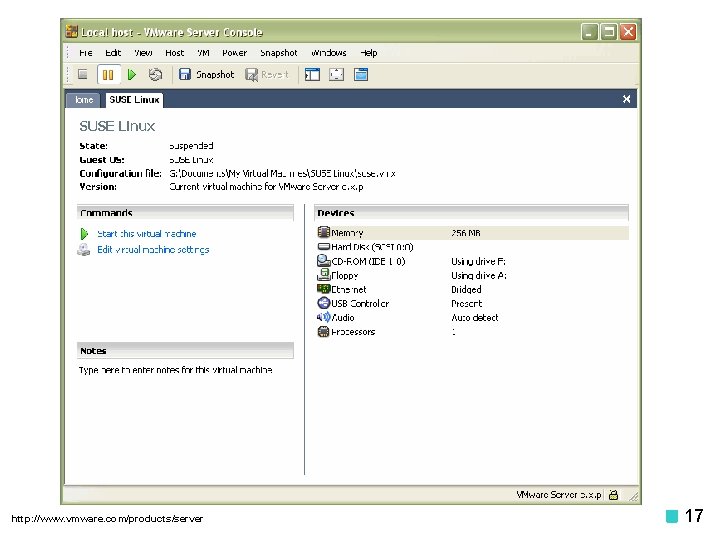The height and width of the screenshot is (540, 720).
Task: Select the Floppy device icon
Action: (x=324, y=275)
